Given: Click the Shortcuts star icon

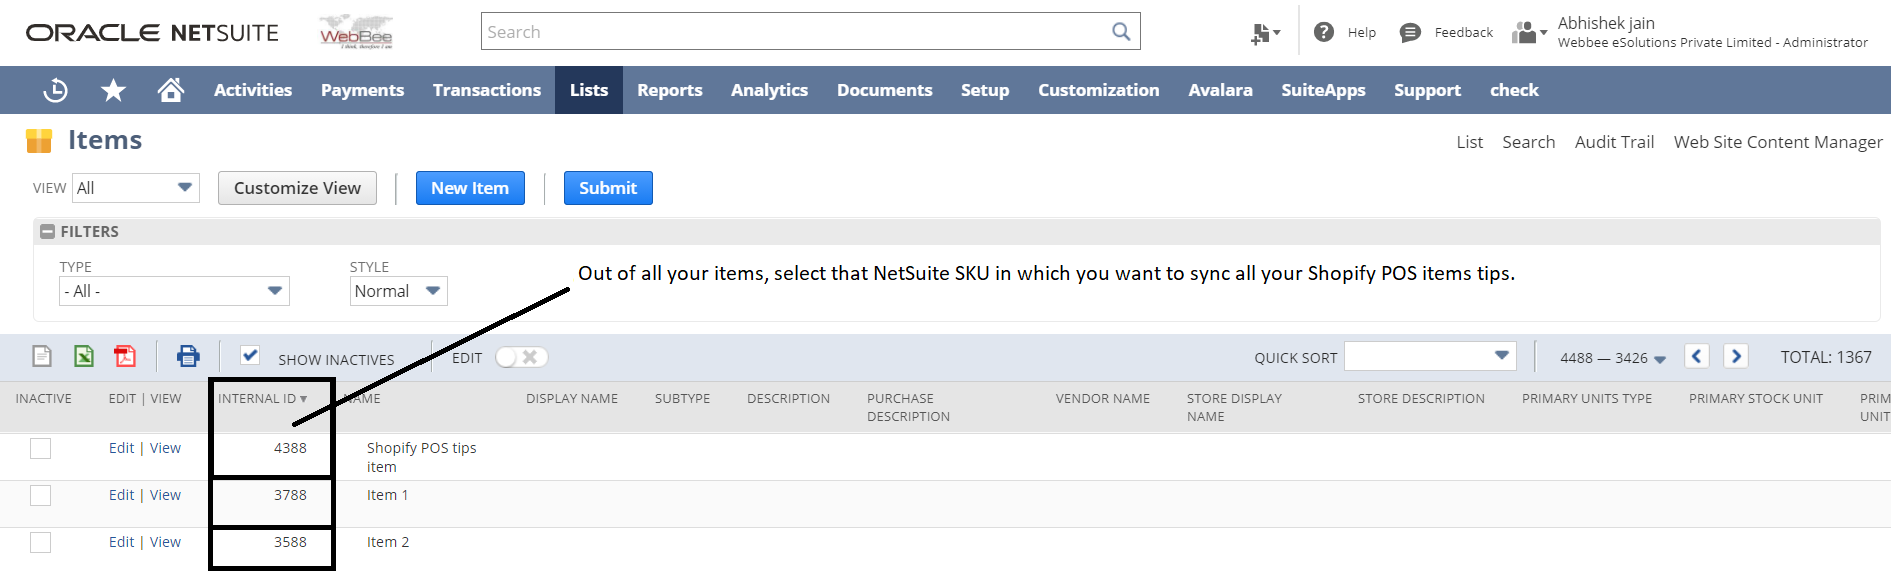Looking at the screenshot, I should coord(113,90).
